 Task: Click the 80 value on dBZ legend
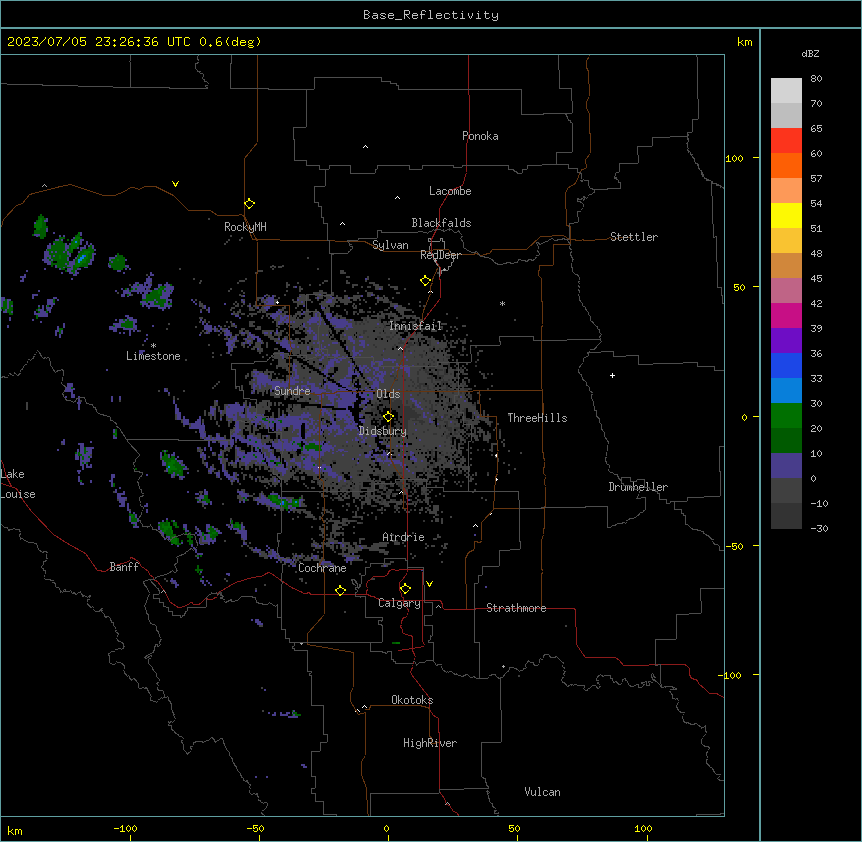[x=816, y=79]
